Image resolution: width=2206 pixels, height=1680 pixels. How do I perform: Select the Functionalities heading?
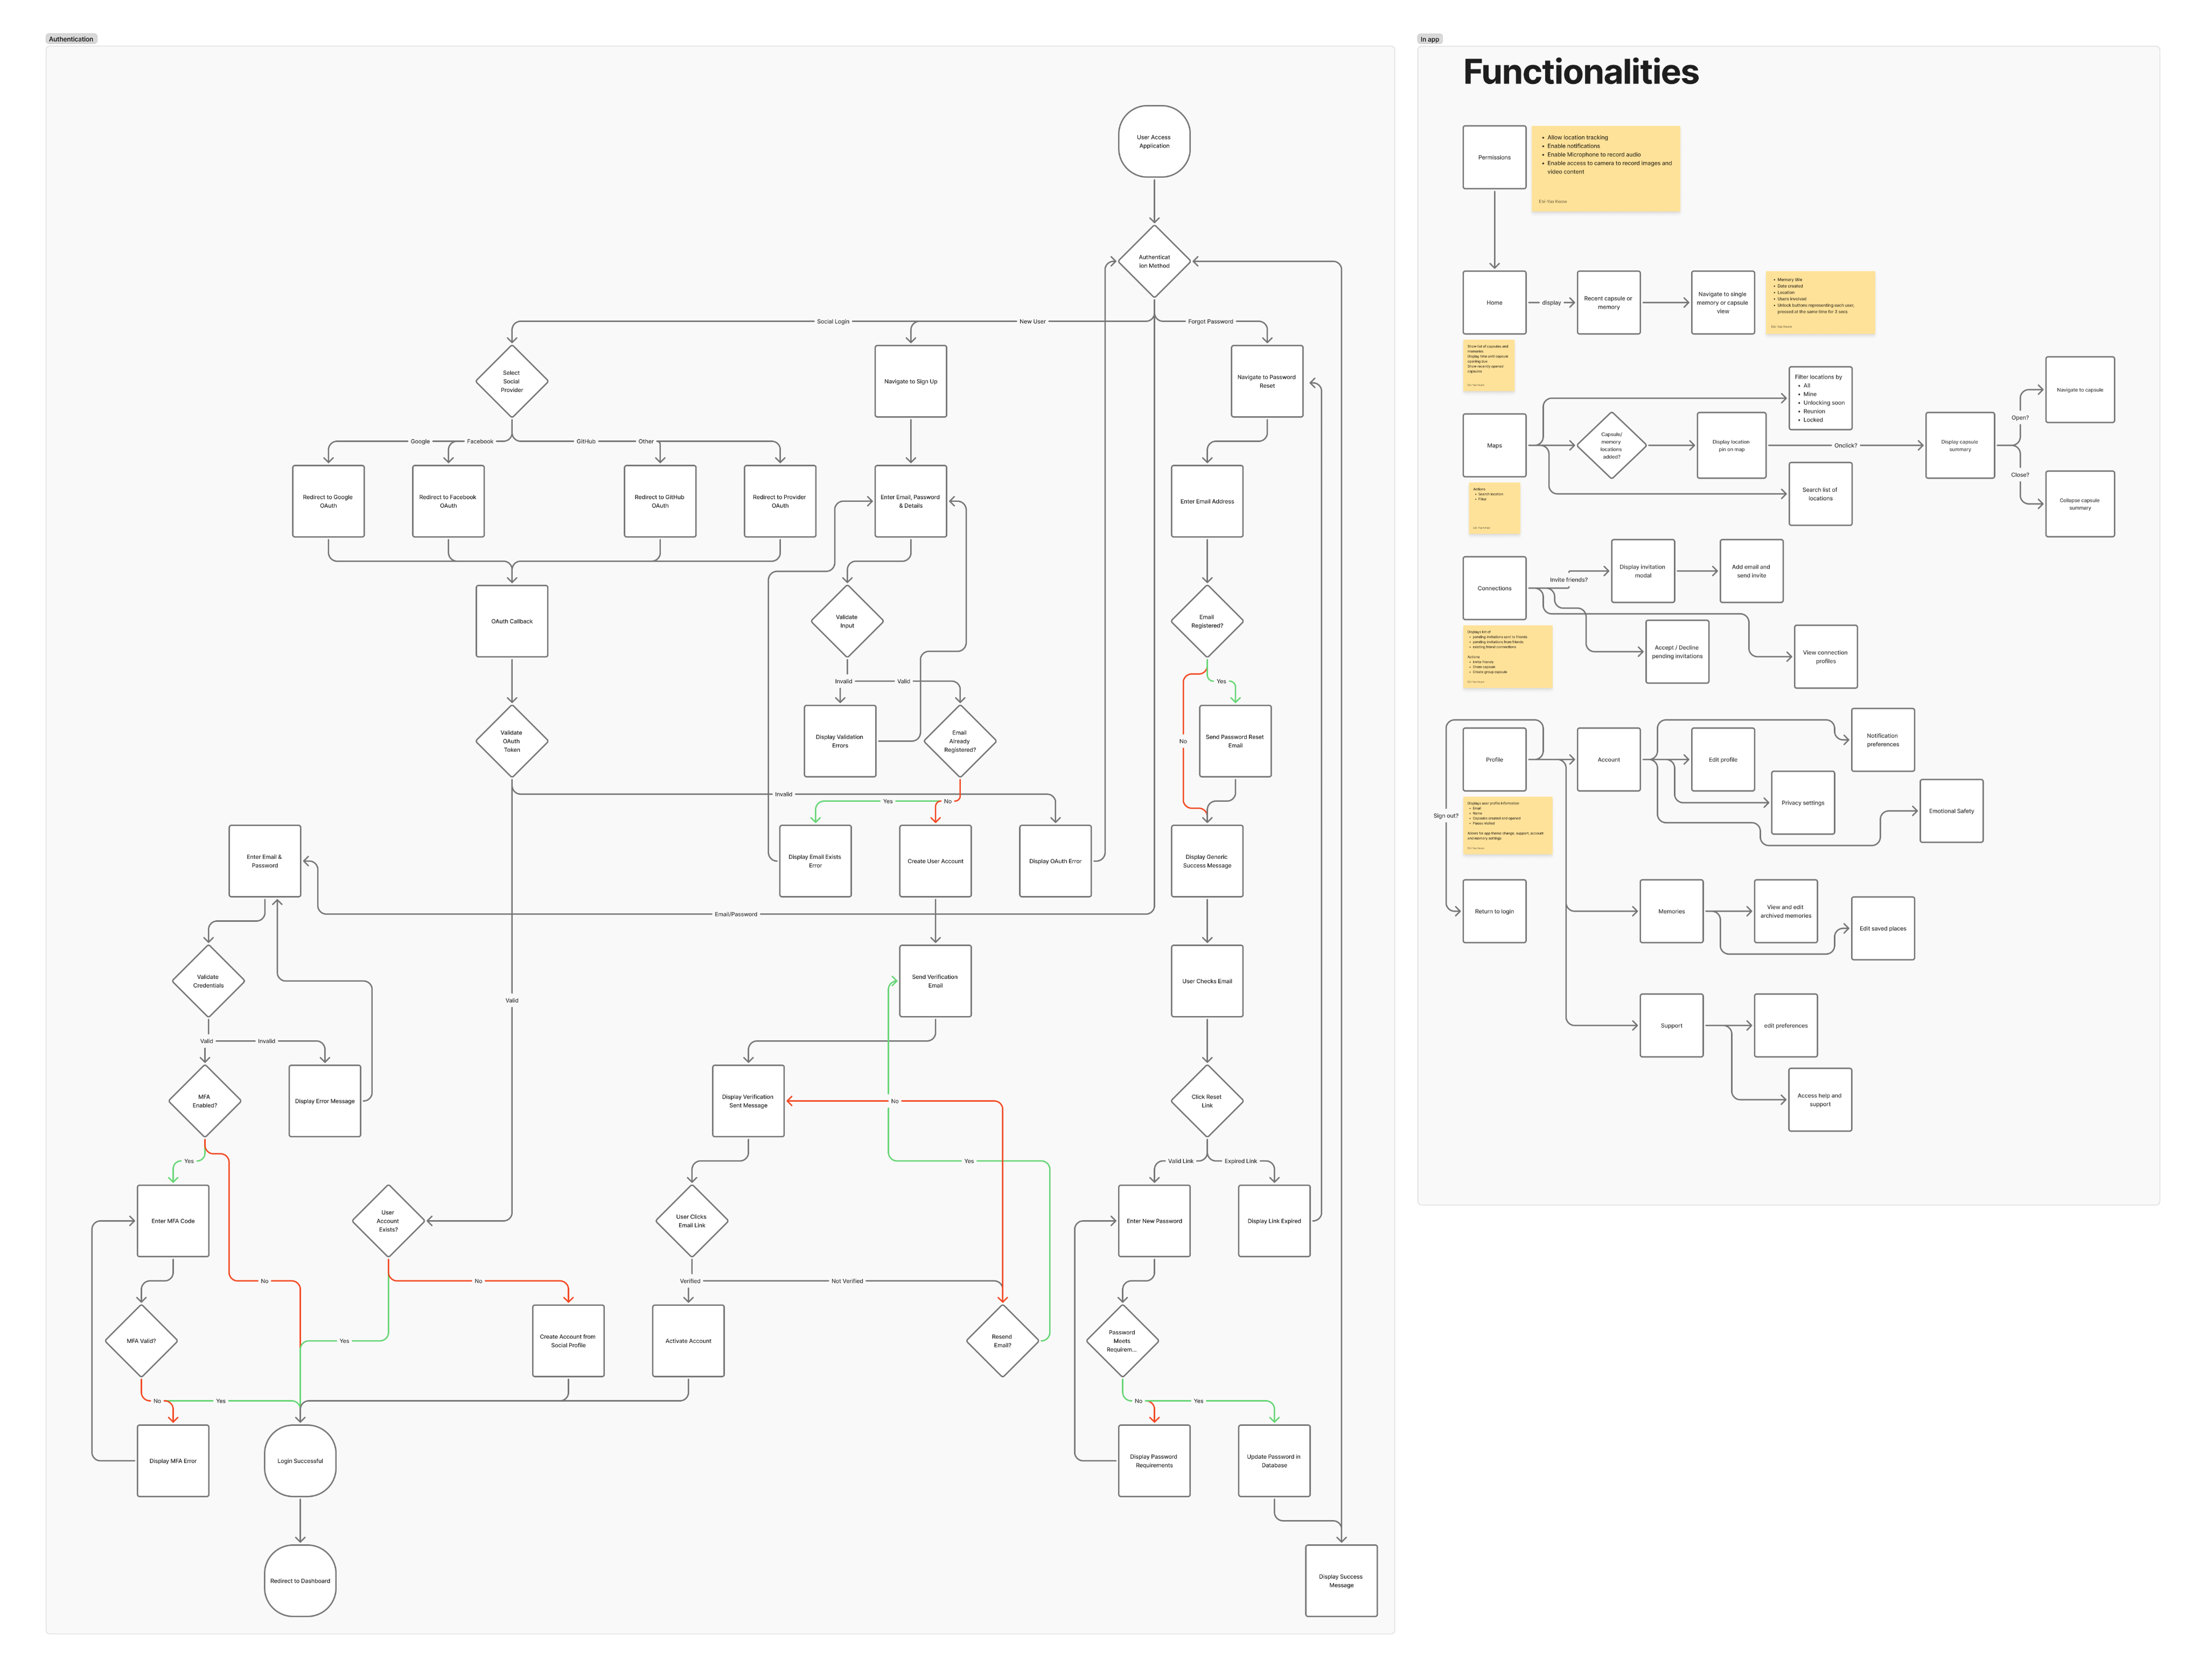[x=1580, y=72]
